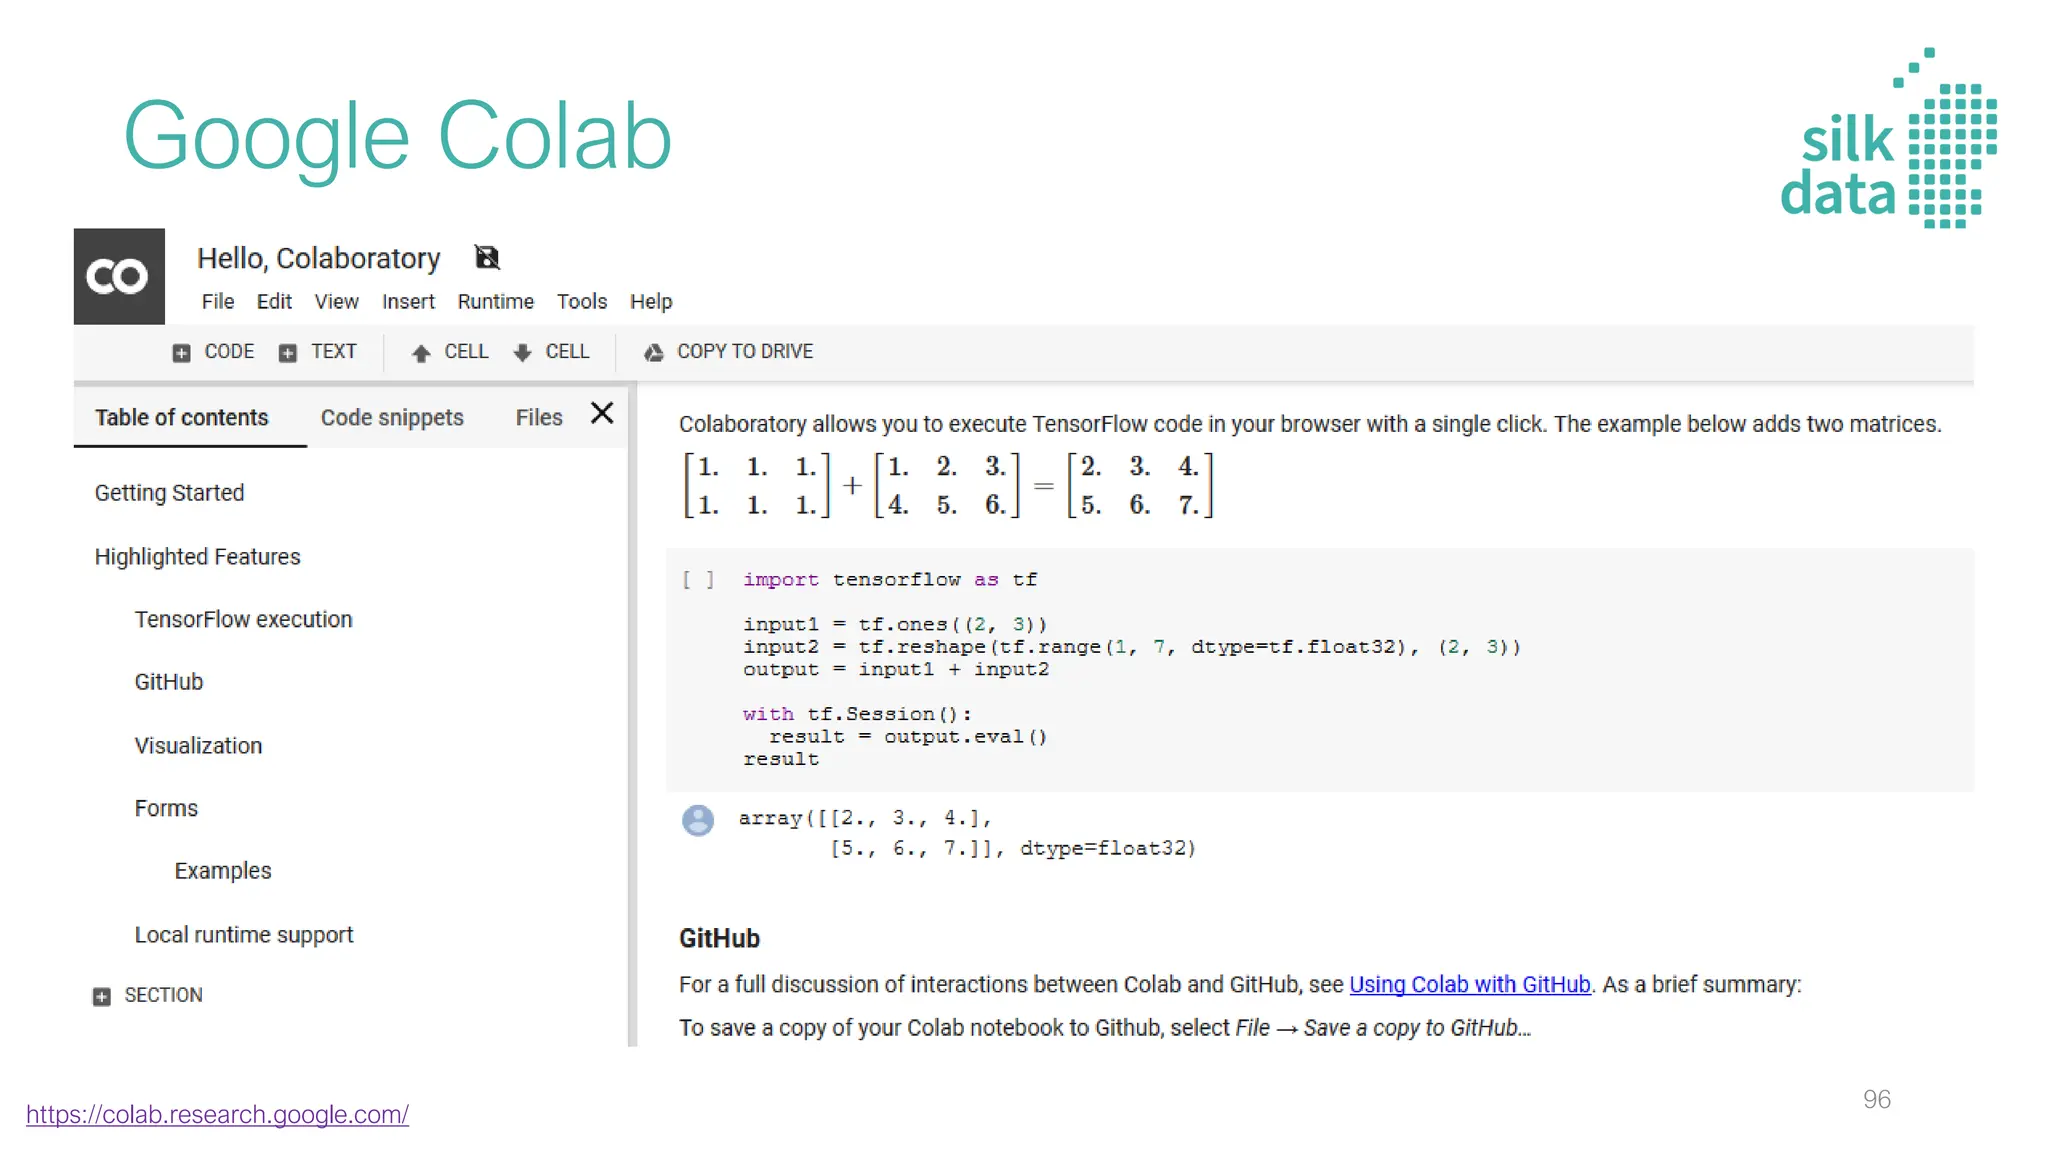Click the Colab CO logo
The width and height of the screenshot is (2048, 1152).
click(x=119, y=276)
